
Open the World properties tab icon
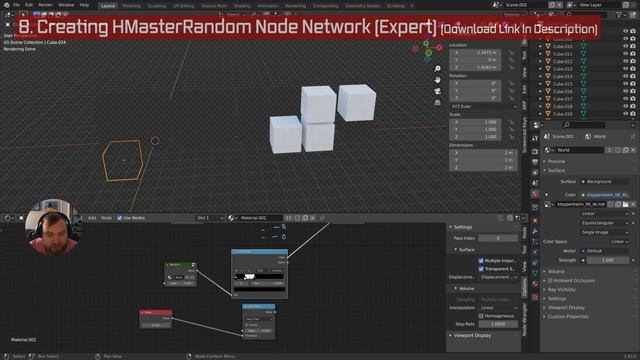tap(535, 194)
